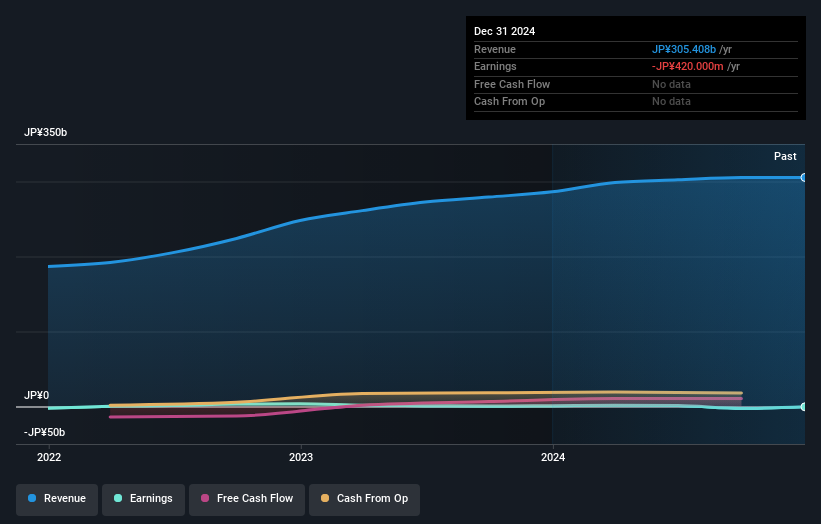Viewport: 821px width, 524px height.
Task: Click the Dec 31 2024 tooltip date
Action: pos(504,31)
